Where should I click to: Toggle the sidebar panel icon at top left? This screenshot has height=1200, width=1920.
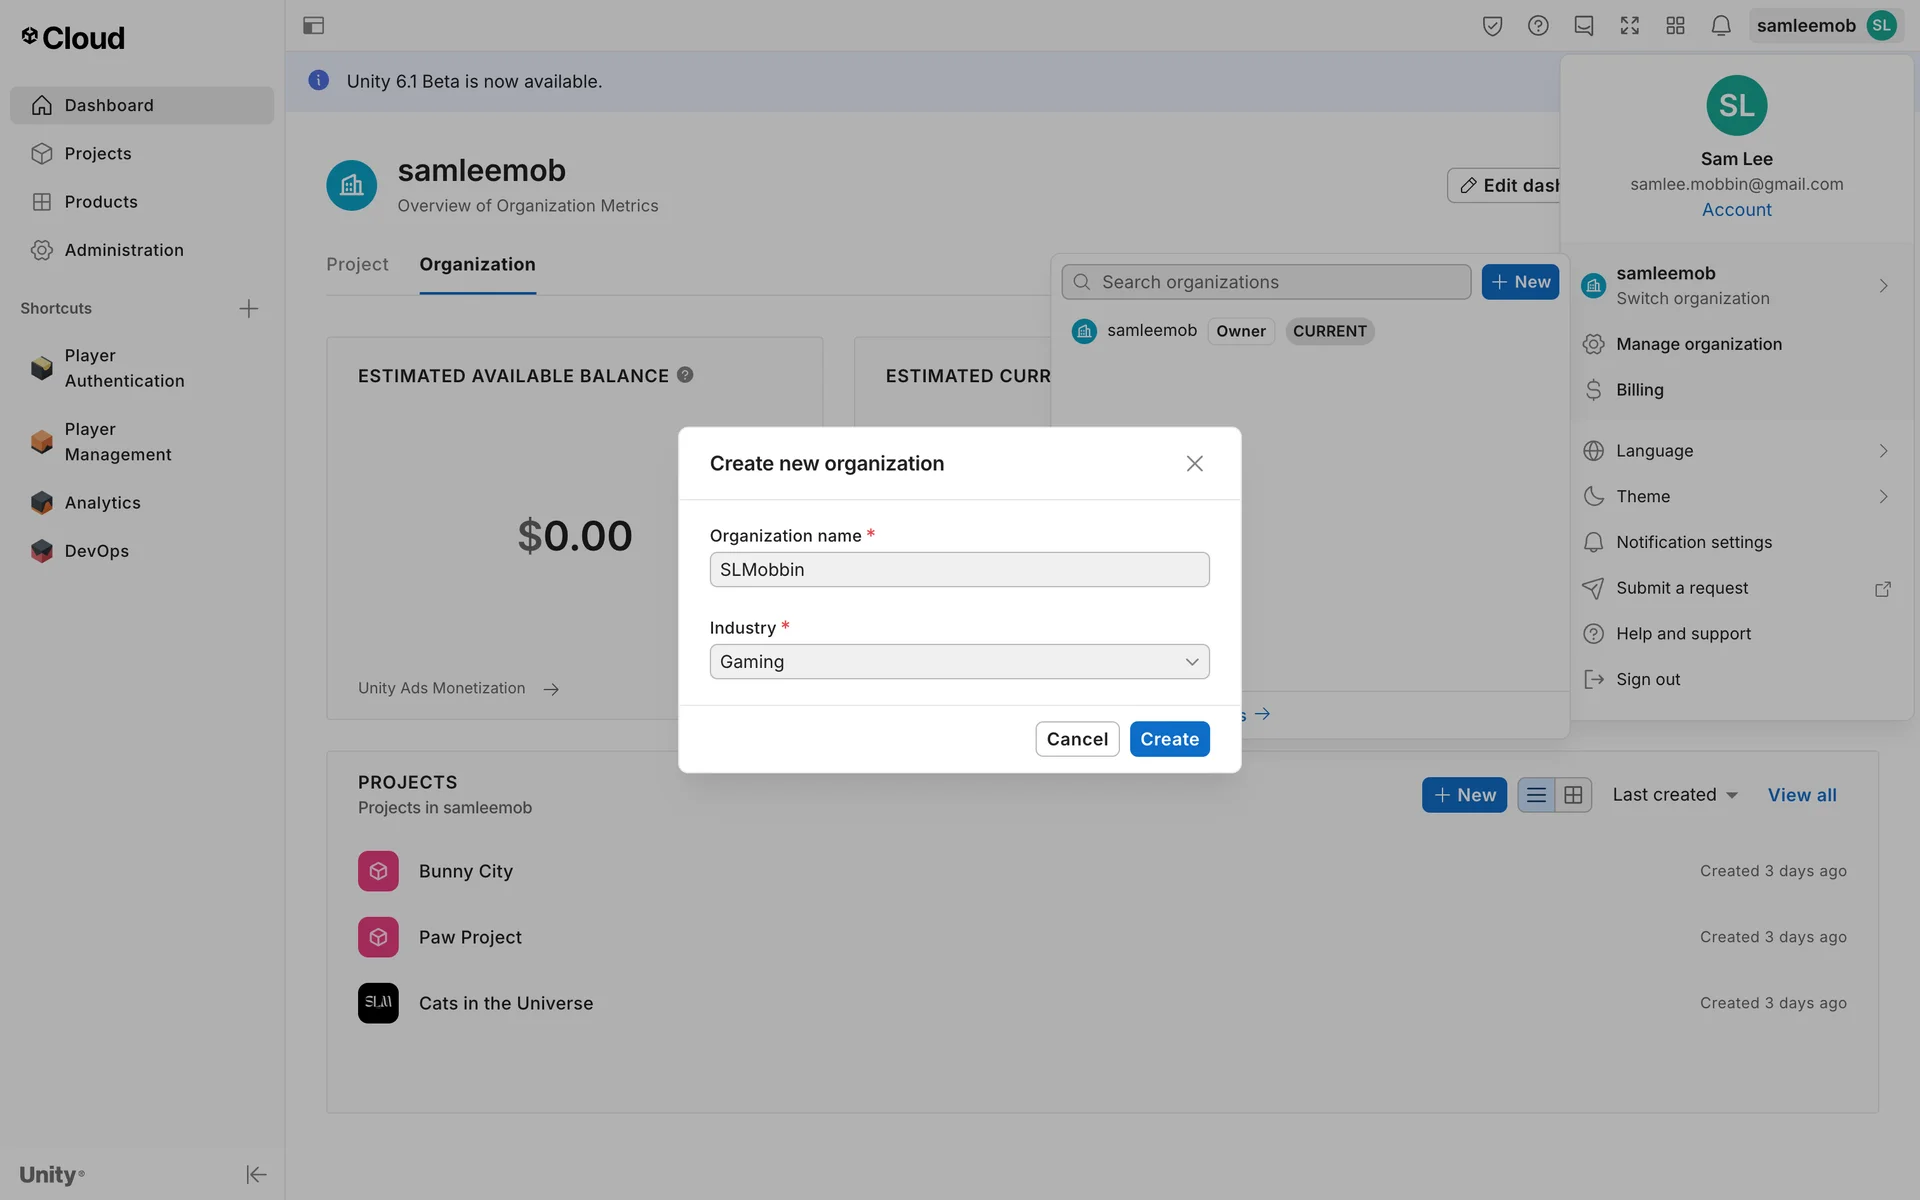(313, 26)
